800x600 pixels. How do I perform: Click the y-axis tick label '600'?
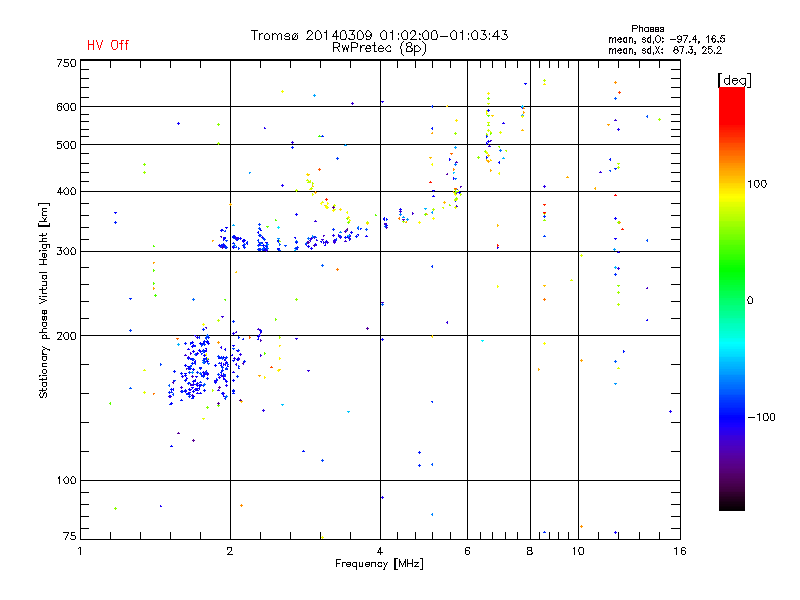point(66,107)
